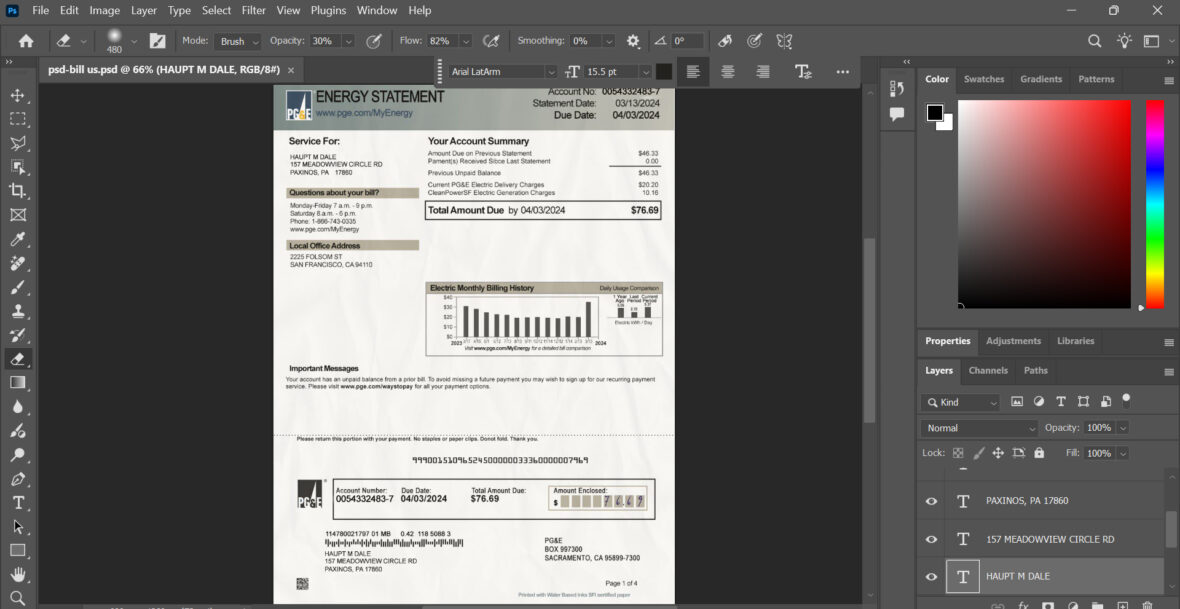Select the Spot Healing Brush tool
Image resolution: width=1180 pixels, height=609 pixels.
[17, 263]
